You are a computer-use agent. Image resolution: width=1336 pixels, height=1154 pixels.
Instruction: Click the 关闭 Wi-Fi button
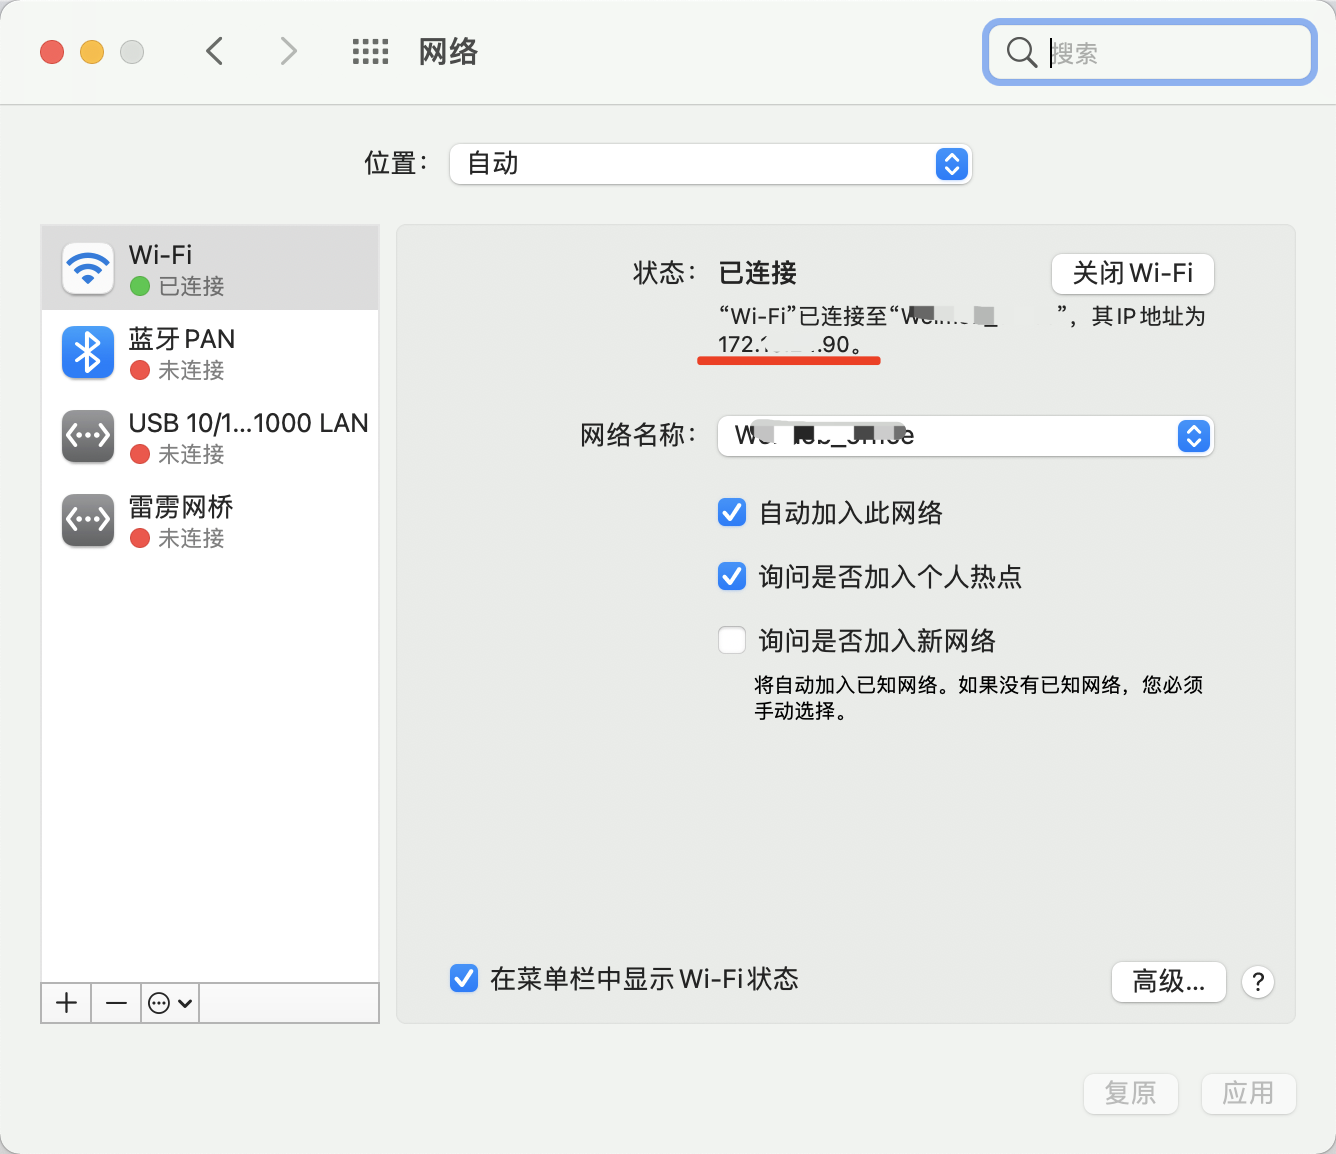point(1133,273)
